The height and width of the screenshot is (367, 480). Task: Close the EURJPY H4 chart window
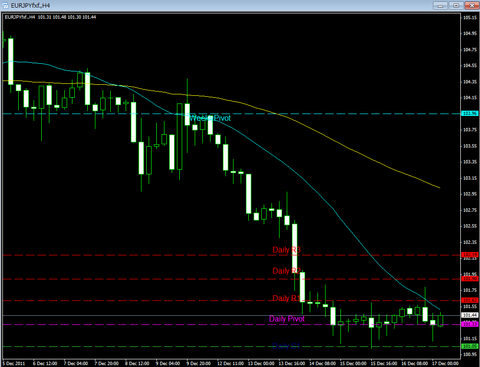click(x=472, y=6)
